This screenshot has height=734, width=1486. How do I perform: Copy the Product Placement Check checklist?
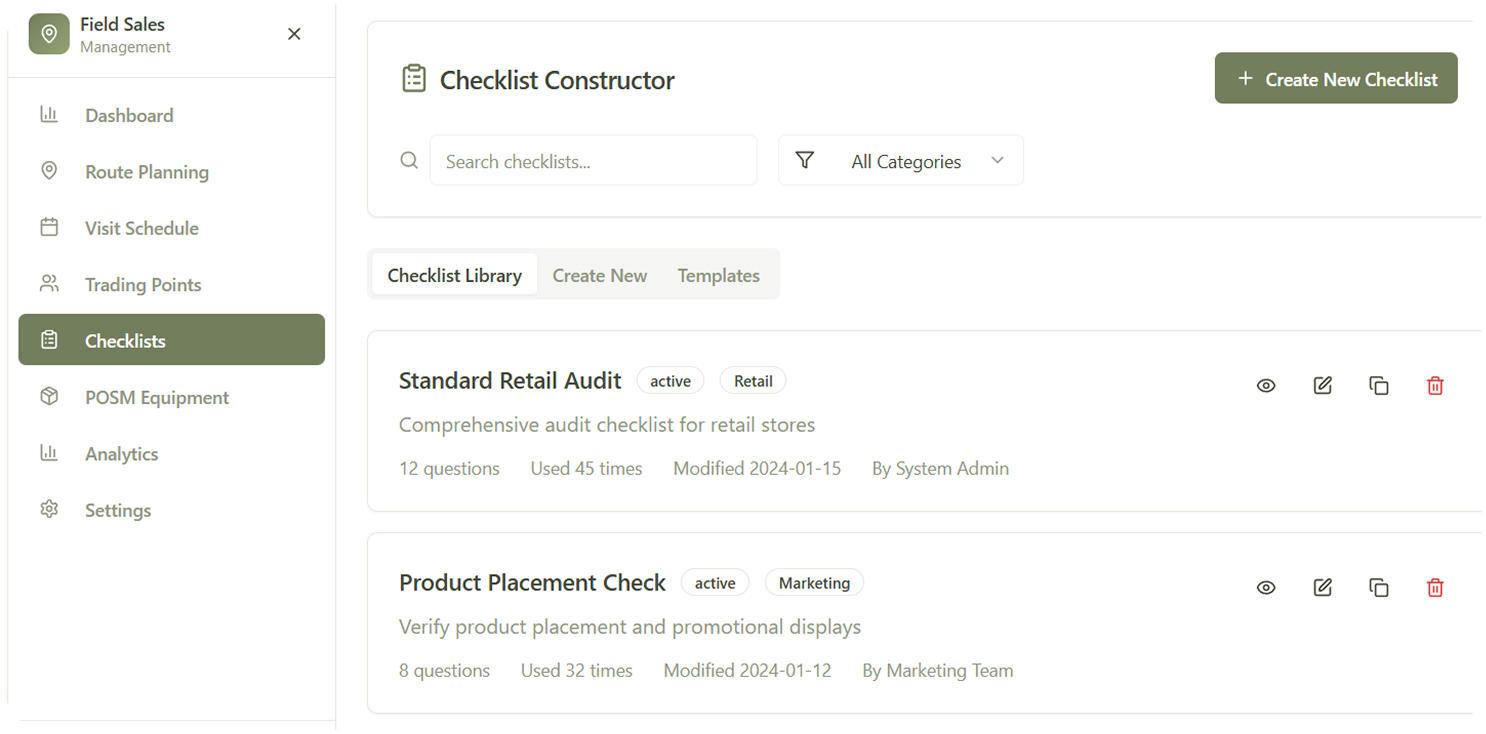pyautogui.click(x=1379, y=587)
